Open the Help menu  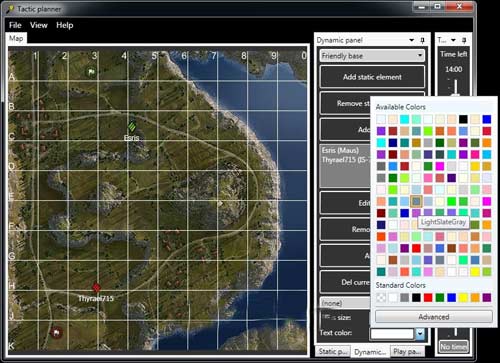(65, 25)
